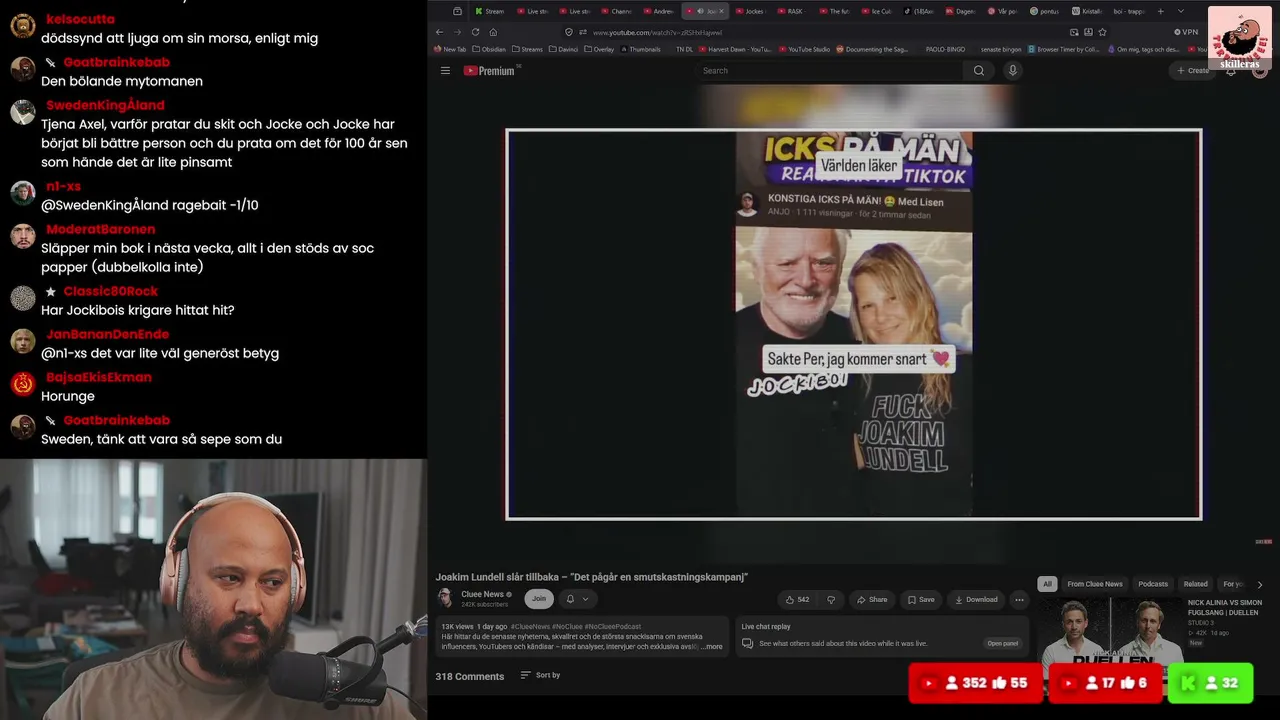Open notification bell options dropdown
1280x720 pixels.
578,599
